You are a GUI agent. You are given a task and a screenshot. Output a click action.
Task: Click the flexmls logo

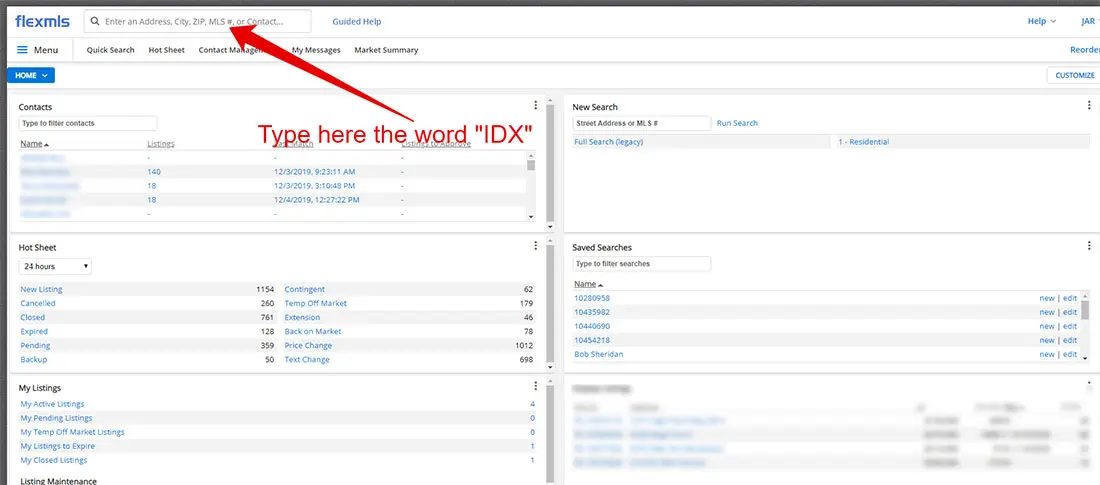pos(41,21)
